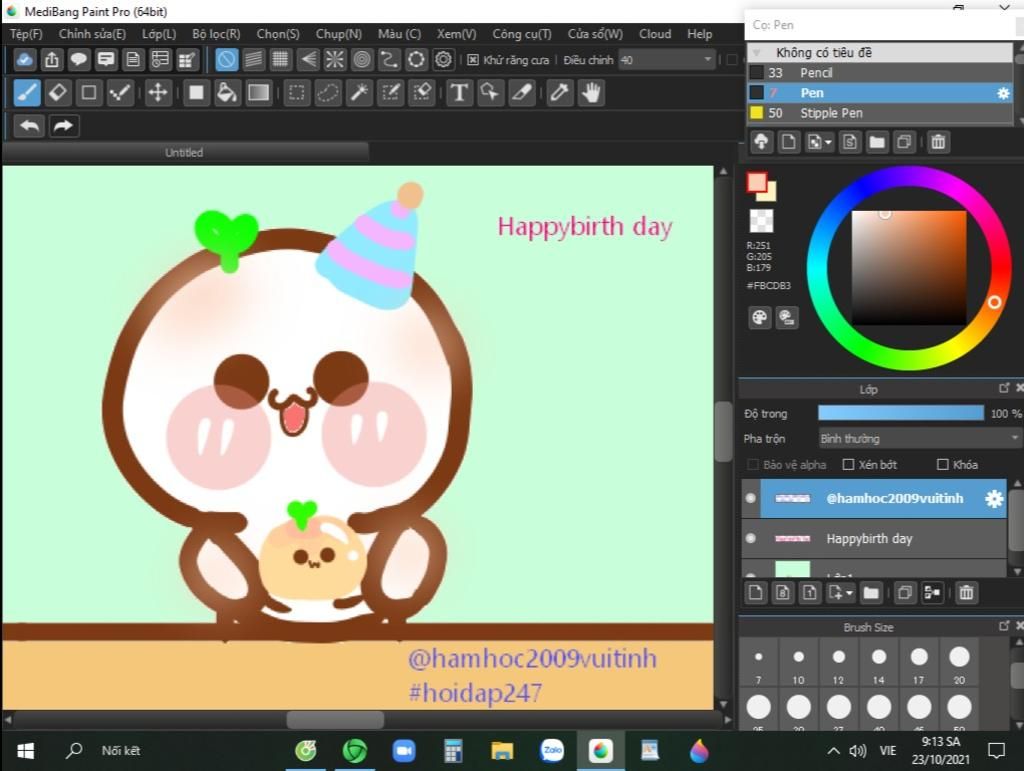This screenshot has height=771, width=1024.
Task: Select the Pencil brush
Action: [x=880, y=72]
